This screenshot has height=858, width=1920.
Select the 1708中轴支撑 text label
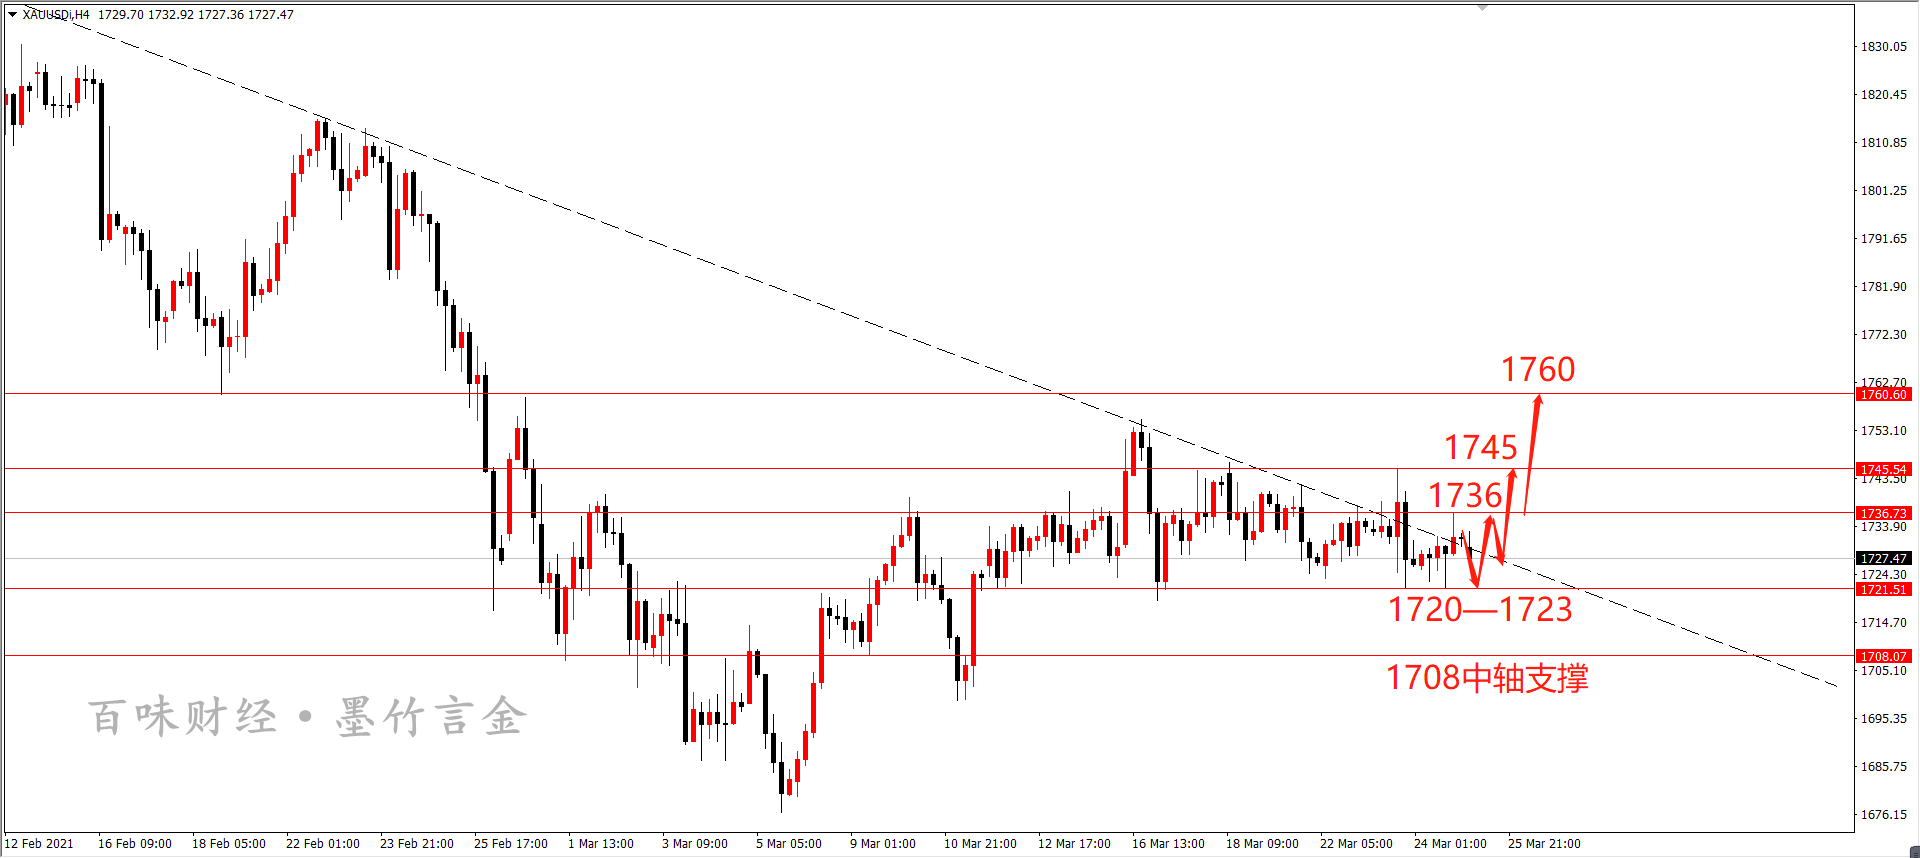coord(1488,679)
